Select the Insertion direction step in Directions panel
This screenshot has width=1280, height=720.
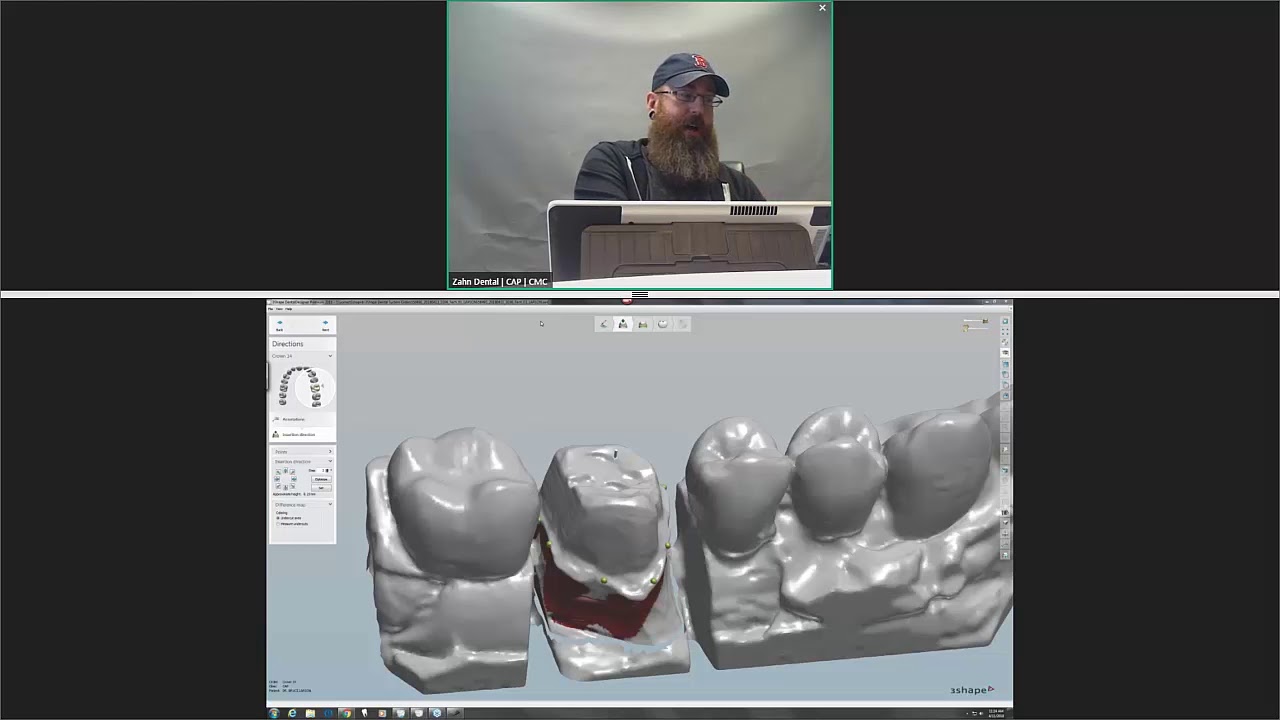[302, 434]
